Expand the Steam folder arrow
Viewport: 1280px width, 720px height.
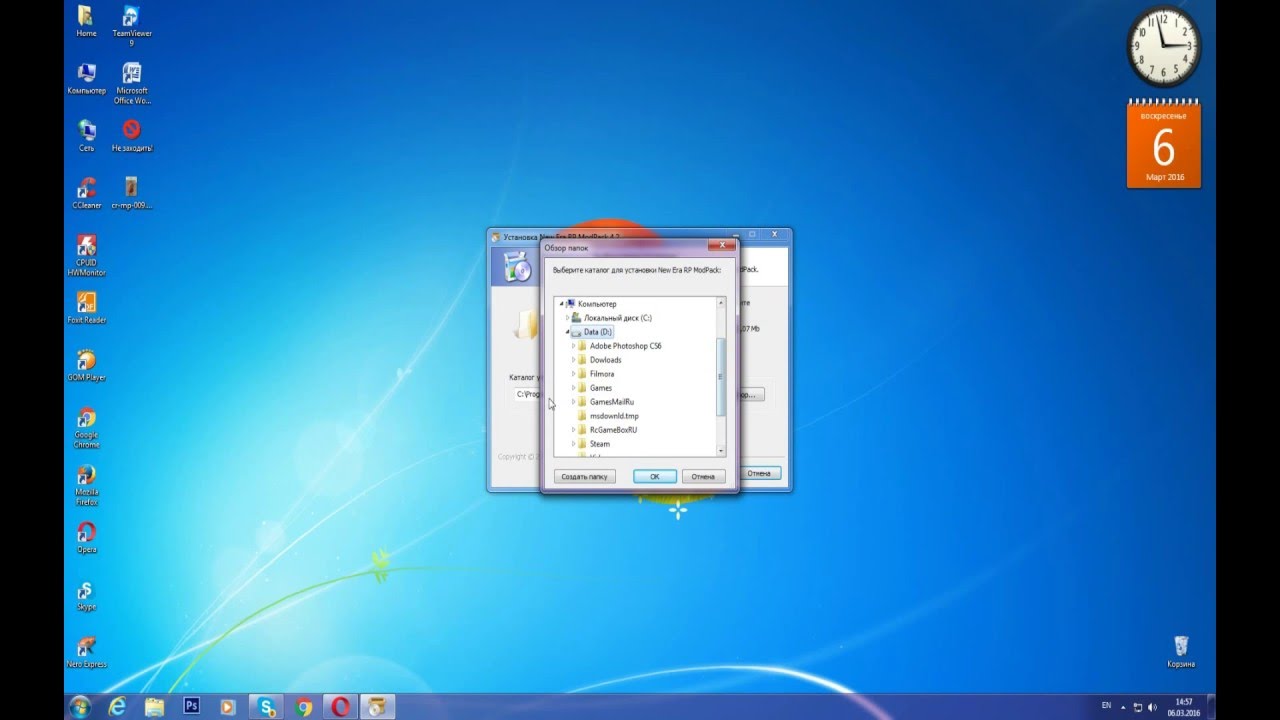pyautogui.click(x=574, y=443)
